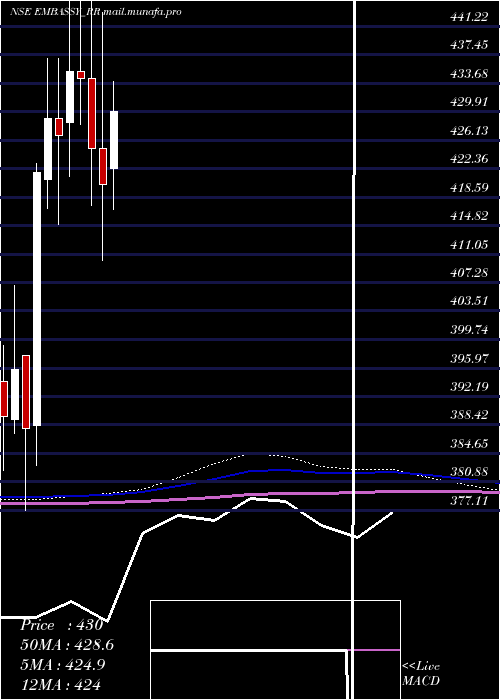Click the 395.97 price axis label
Viewport: 500px width, 700px height.
tap(468, 358)
